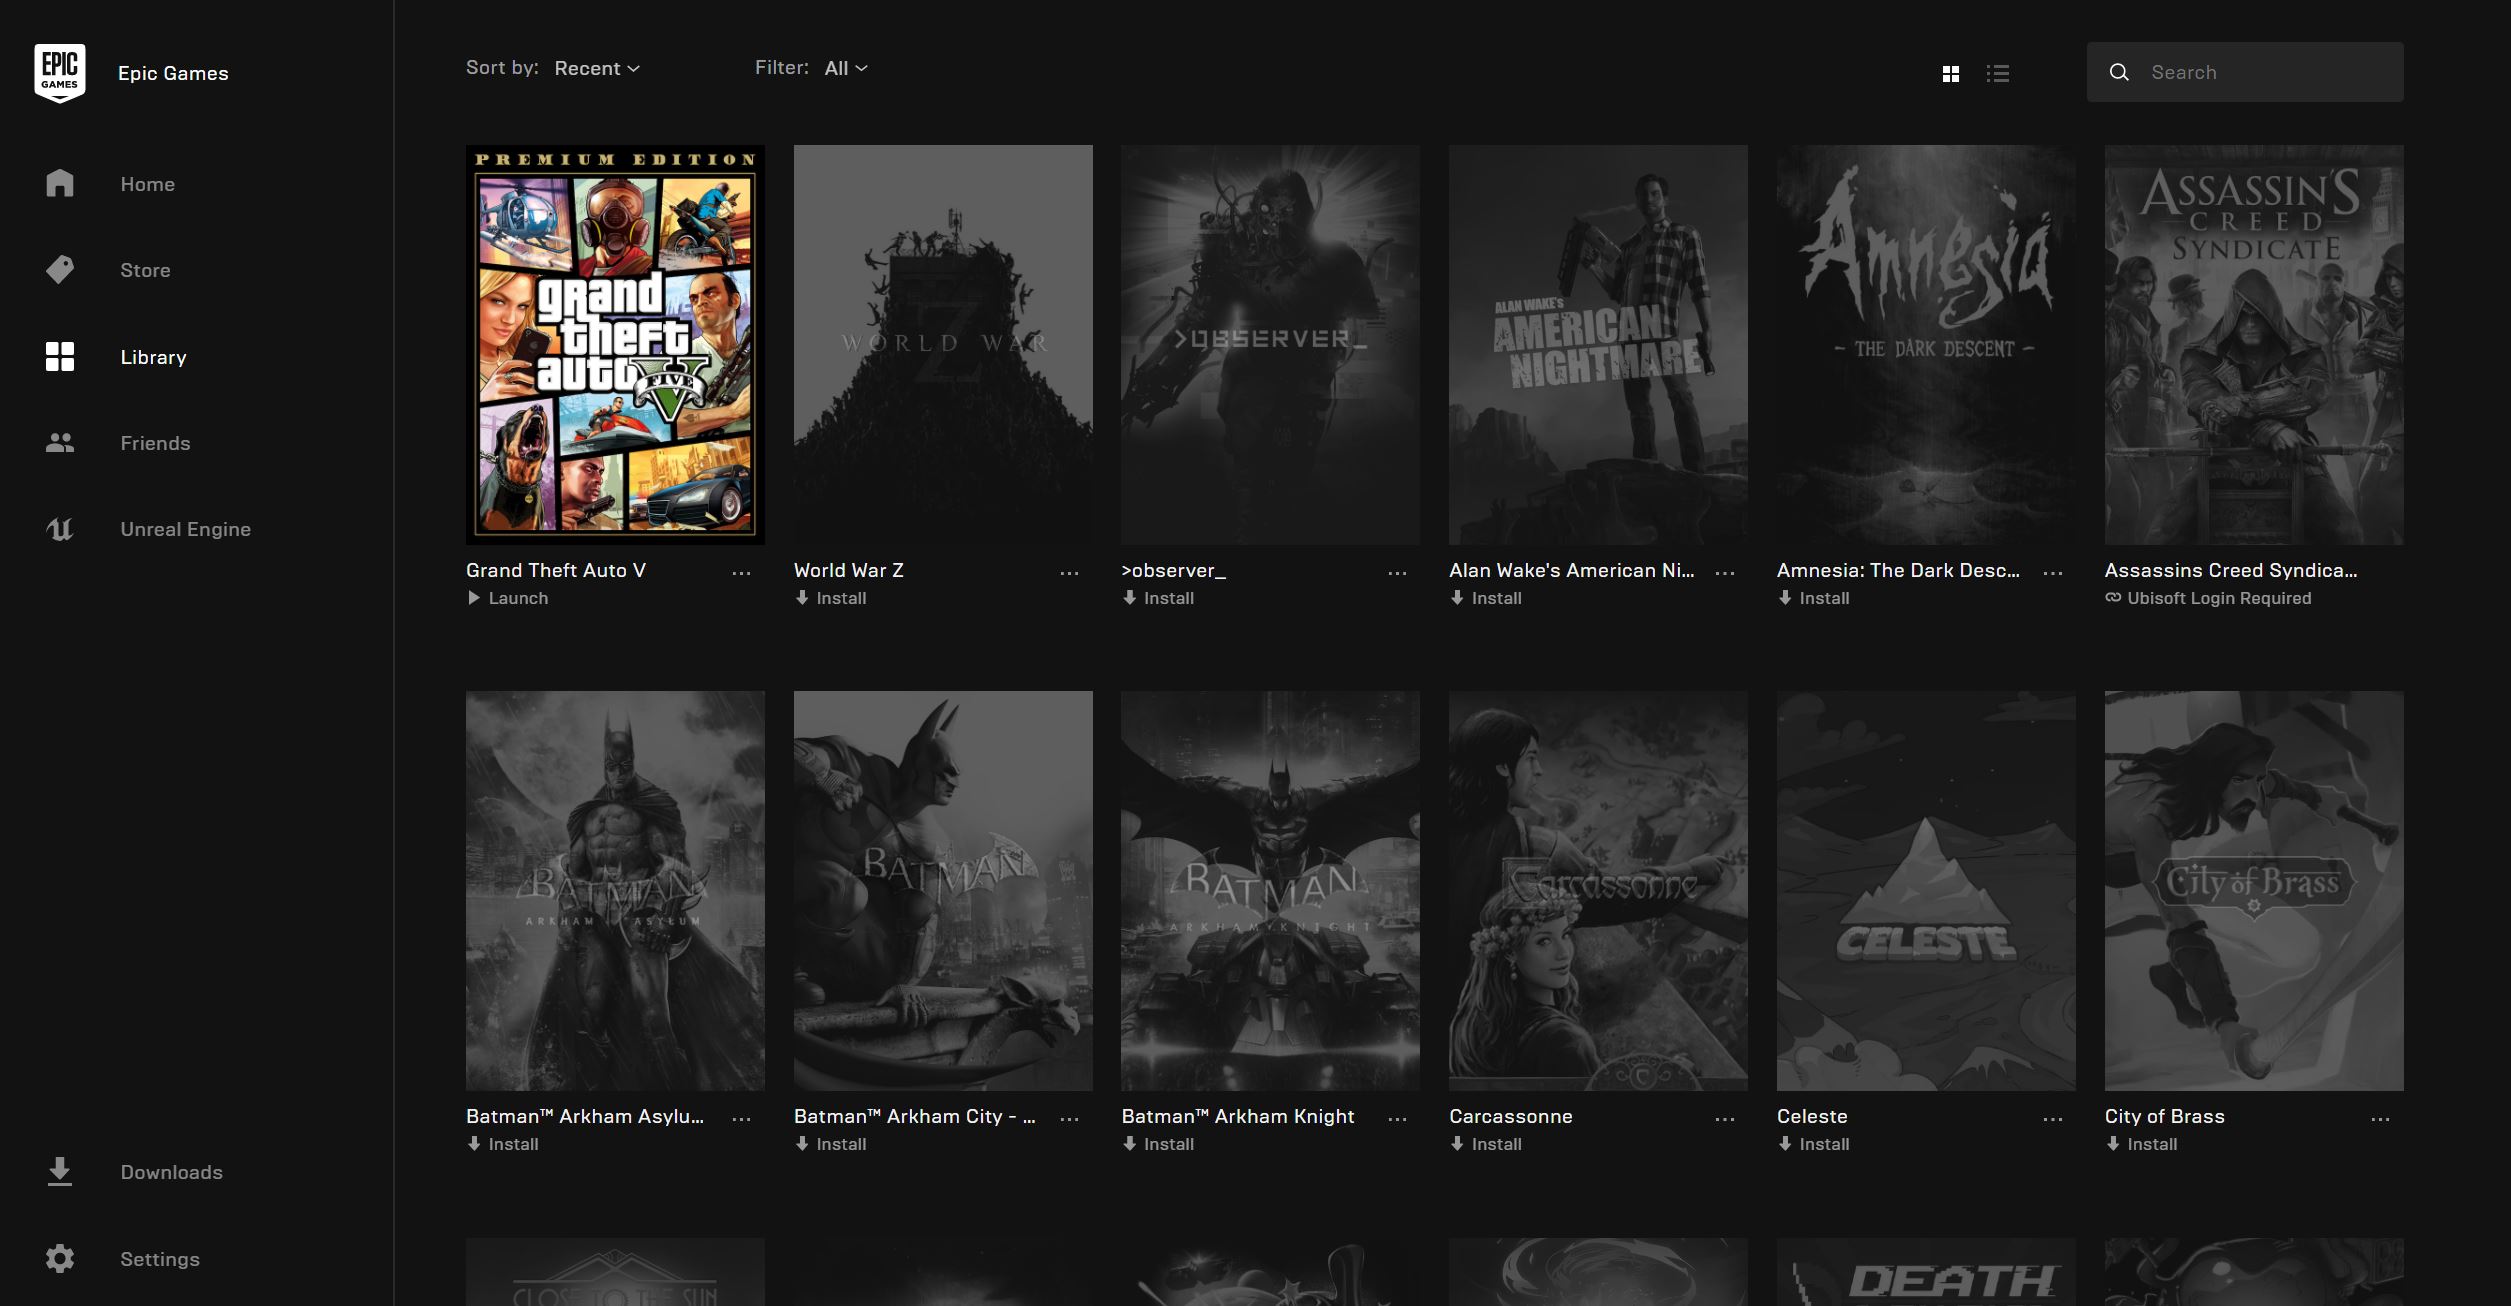Open the Assassin's Creed Syndicate cover
Image resolution: width=2511 pixels, height=1306 pixels.
2254,345
